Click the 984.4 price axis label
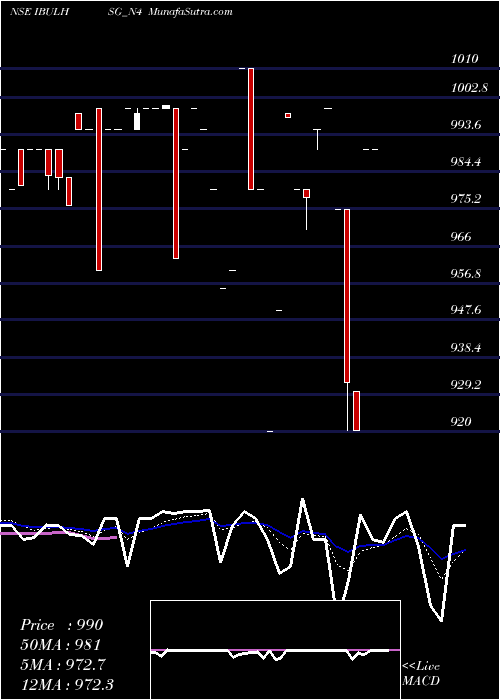The image size is (500, 700). point(466,162)
